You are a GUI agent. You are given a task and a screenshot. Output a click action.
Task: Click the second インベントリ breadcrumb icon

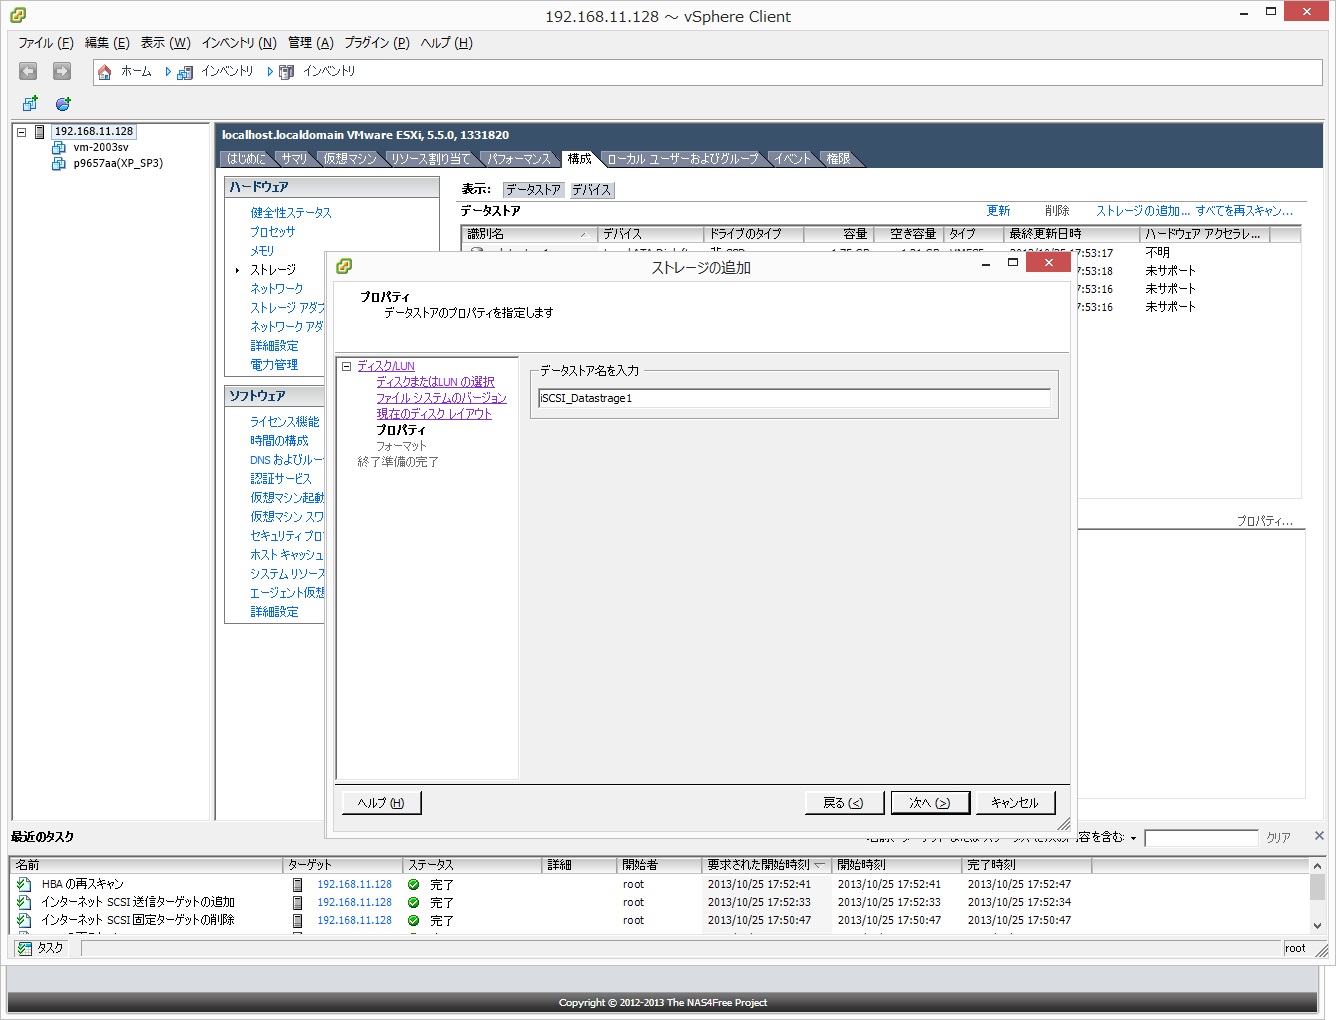(x=287, y=72)
